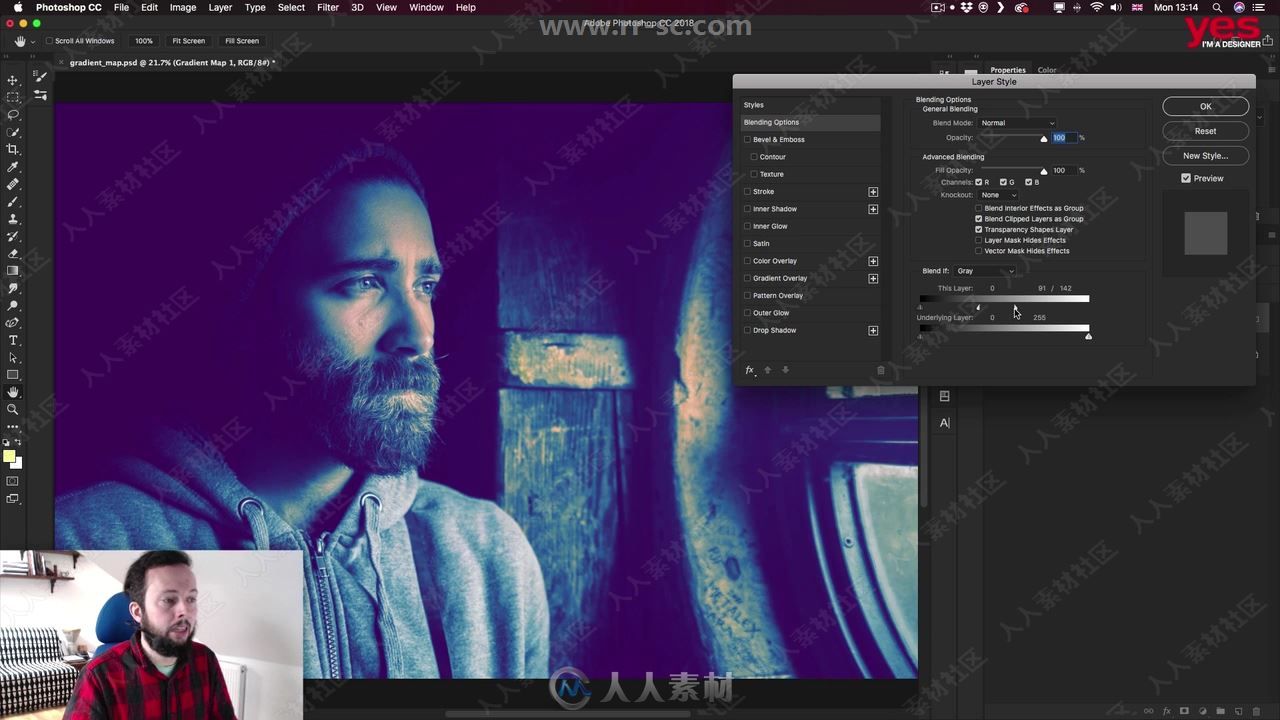Open the Window menu
1280x720 pixels.
[x=426, y=7]
